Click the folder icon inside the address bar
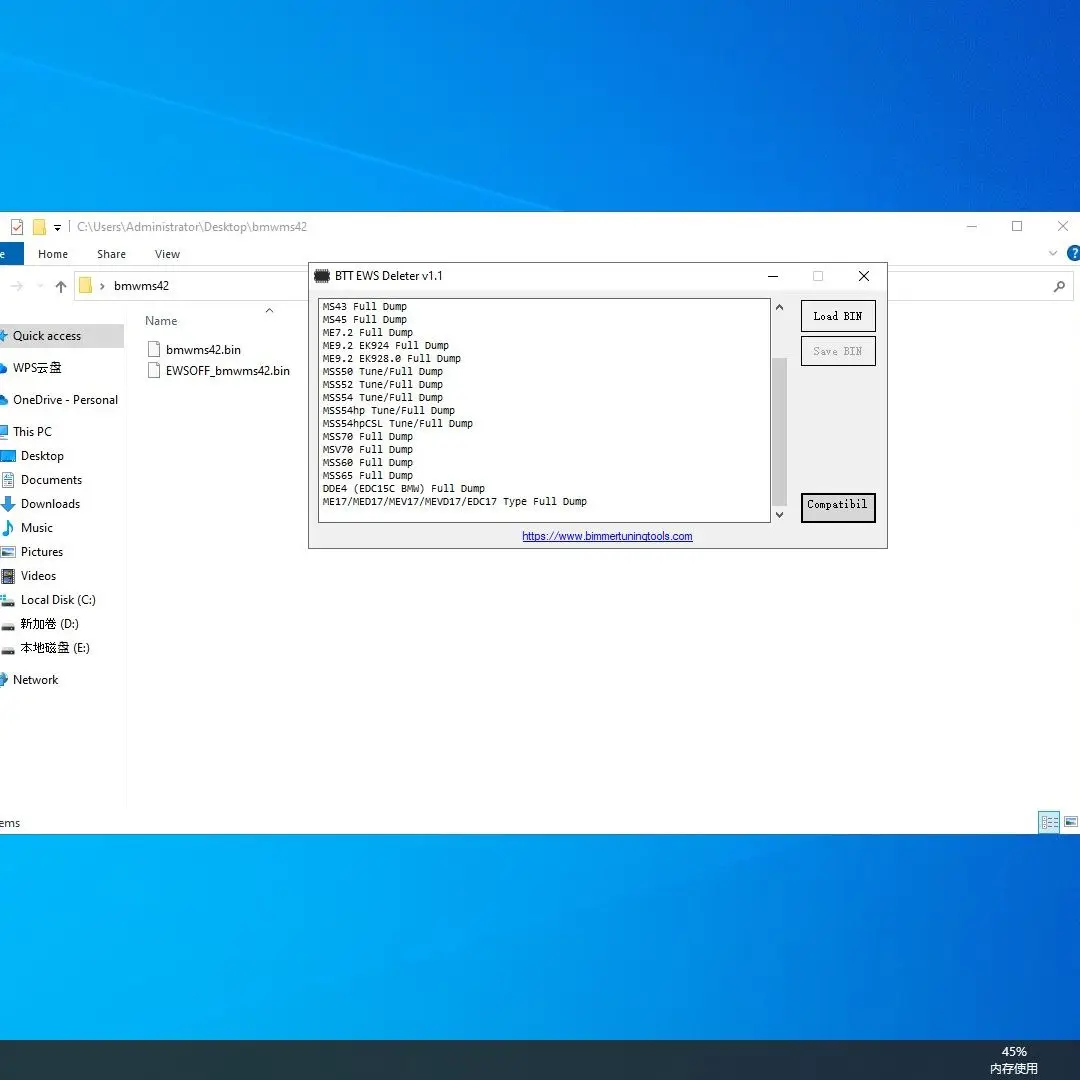The height and width of the screenshot is (1080, 1080). 85,286
